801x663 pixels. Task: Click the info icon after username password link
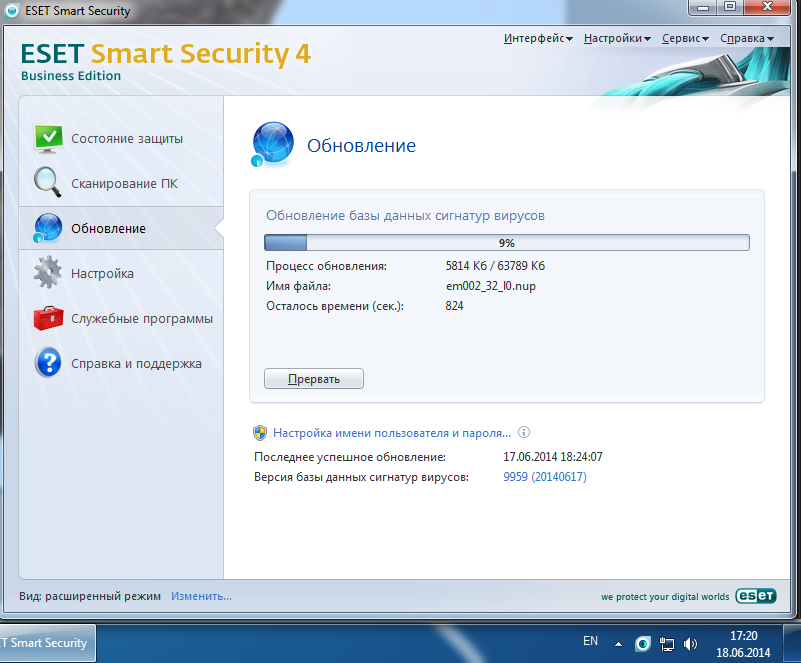(x=524, y=433)
